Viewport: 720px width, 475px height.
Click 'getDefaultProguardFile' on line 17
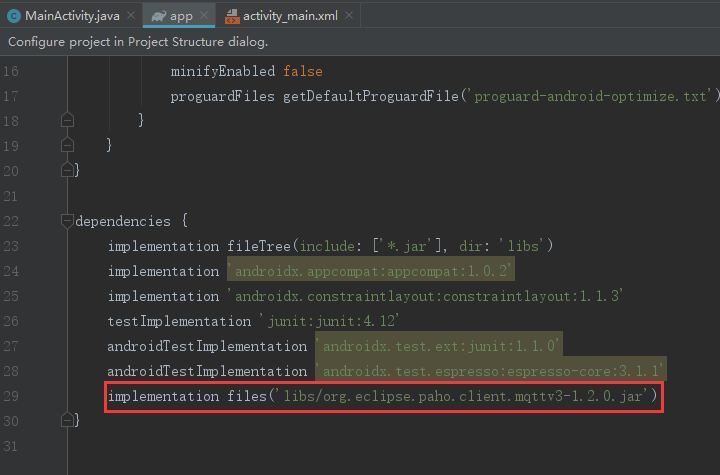pos(371,96)
